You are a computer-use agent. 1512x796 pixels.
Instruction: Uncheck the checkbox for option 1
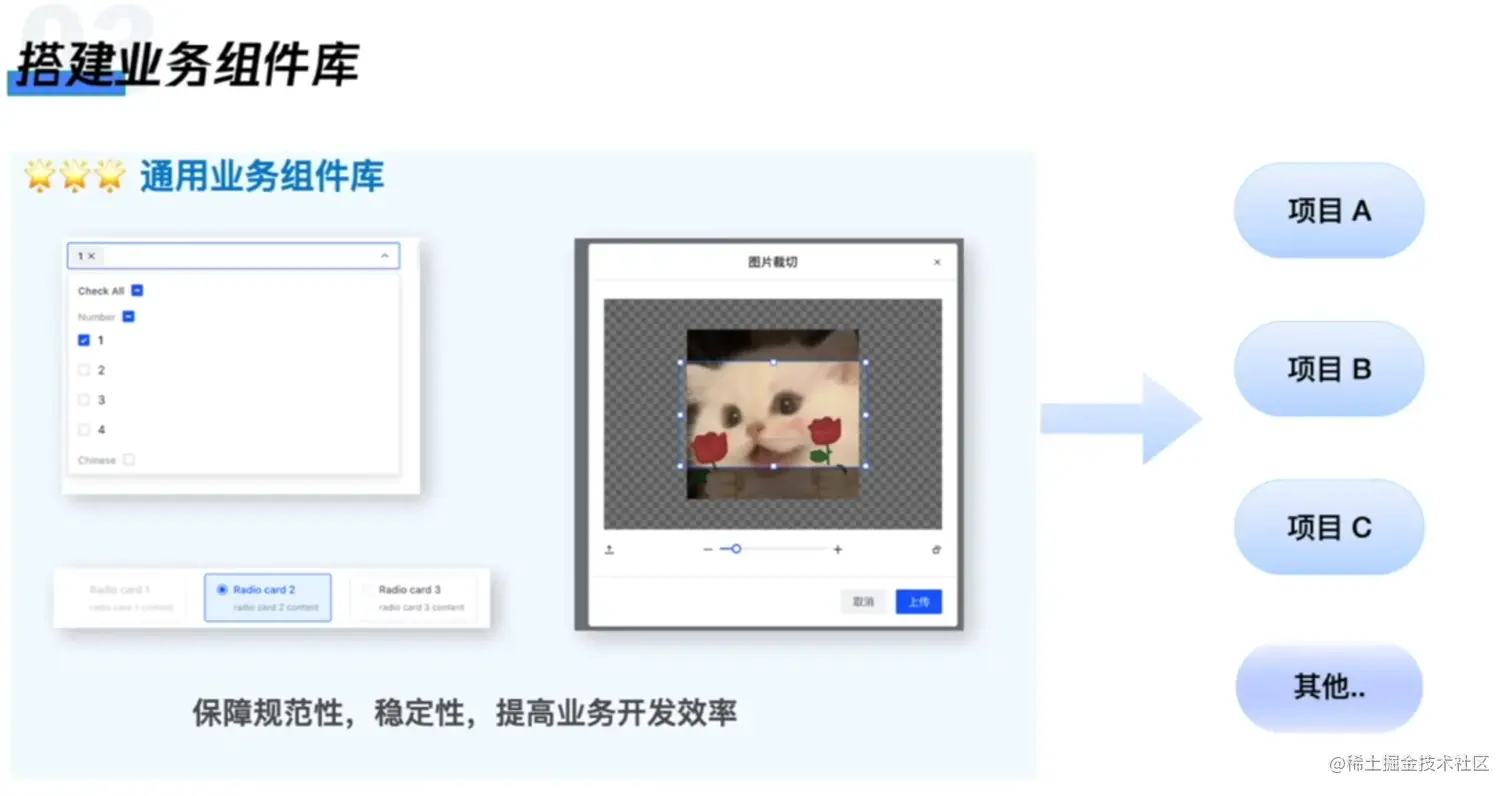(x=84, y=340)
